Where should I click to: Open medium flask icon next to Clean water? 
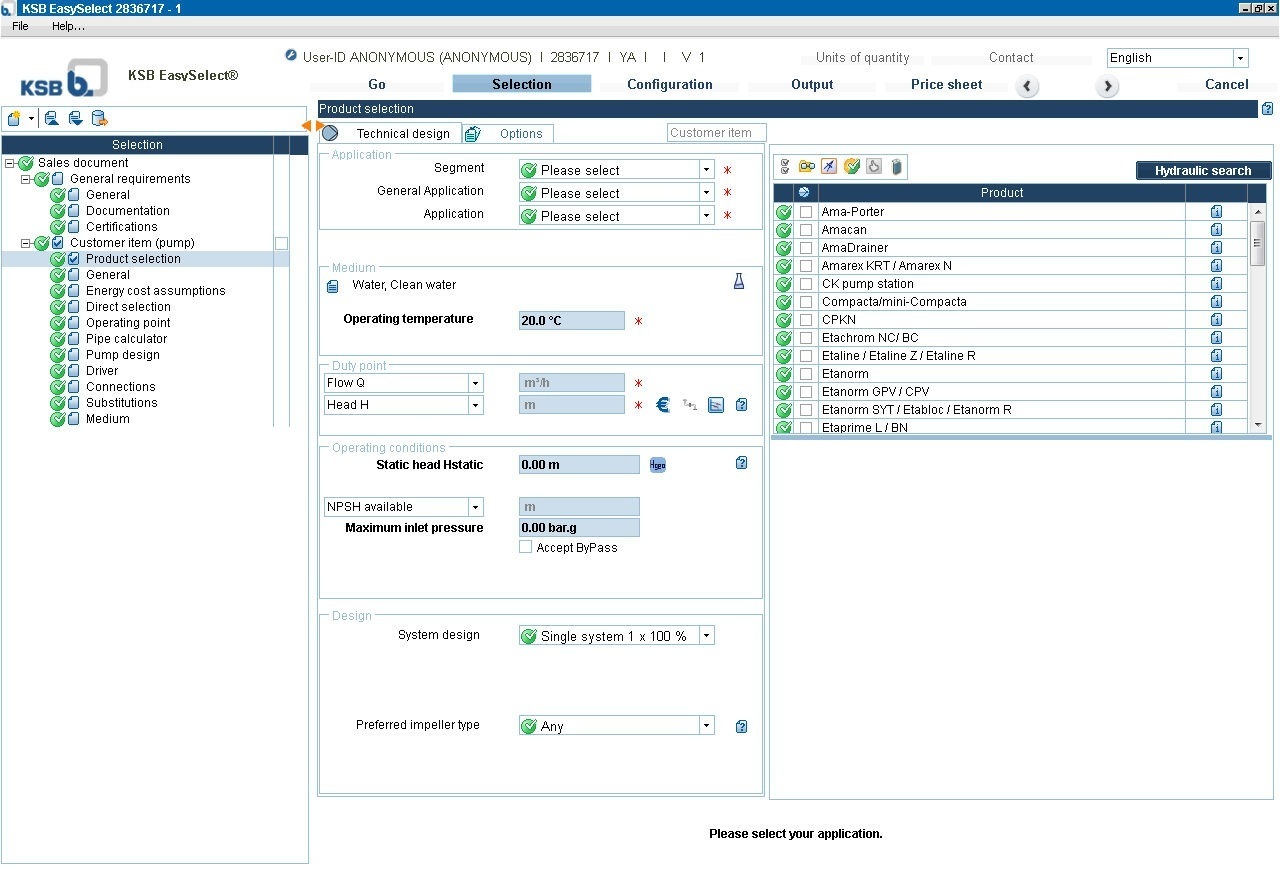[x=739, y=283]
